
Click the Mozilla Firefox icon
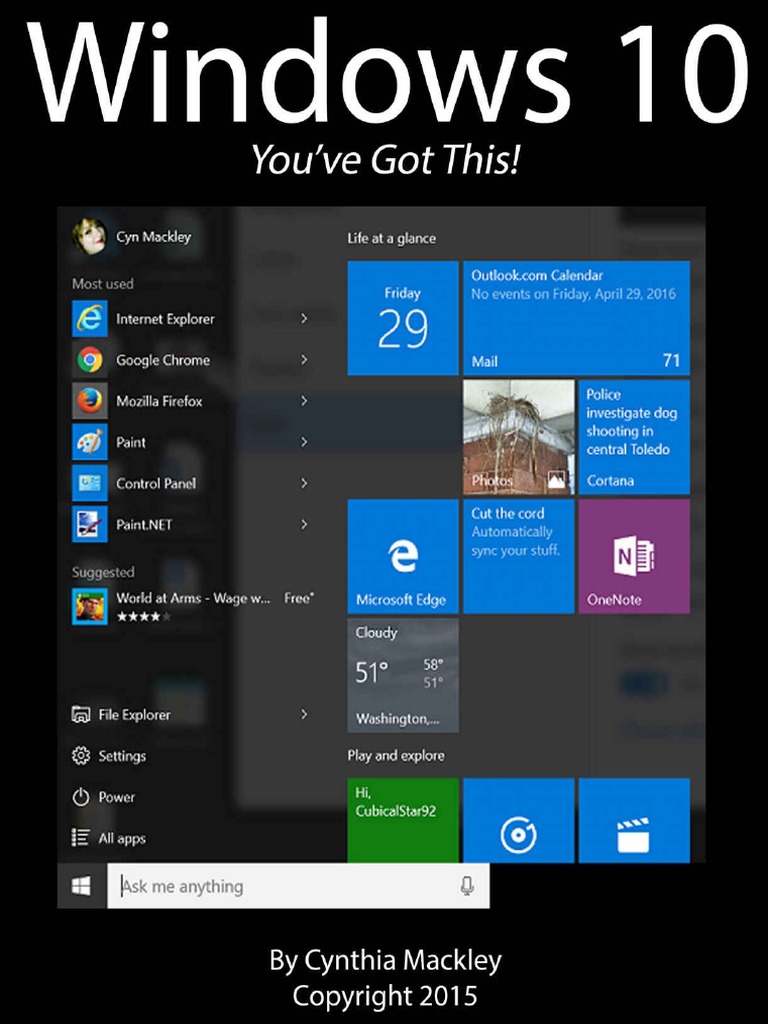tap(89, 401)
